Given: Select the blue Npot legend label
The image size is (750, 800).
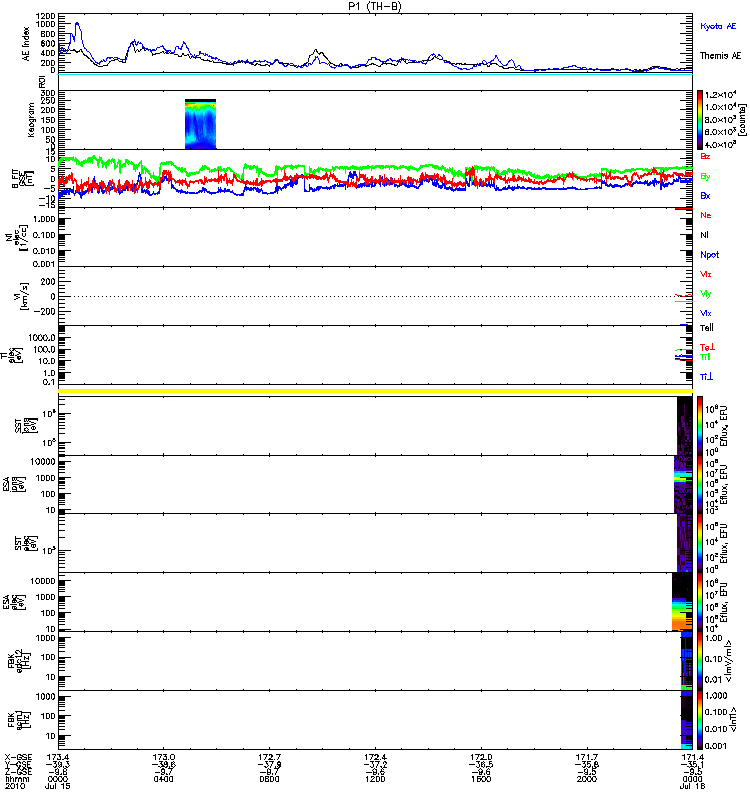Looking at the screenshot, I should pyautogui.click(x=710, y=255).
